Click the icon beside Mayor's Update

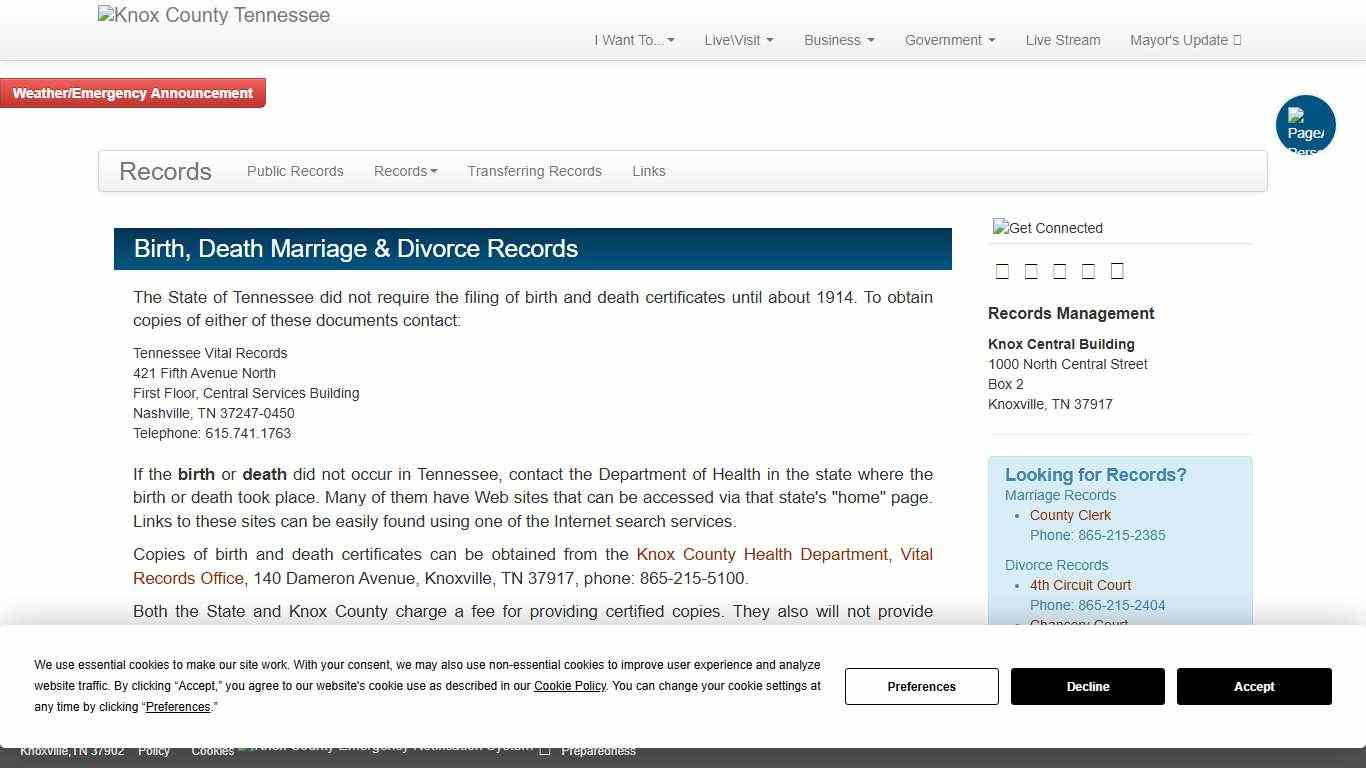point(1238,40)
